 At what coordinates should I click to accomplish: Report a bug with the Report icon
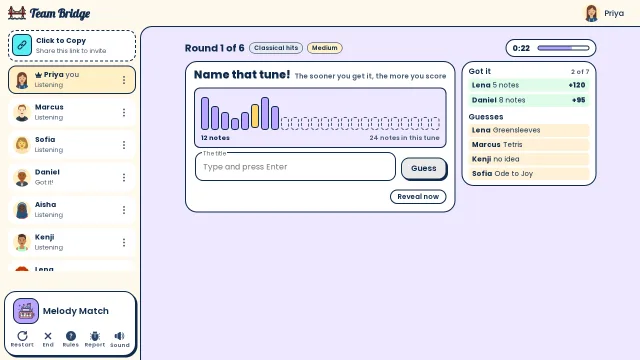point(95,339)
